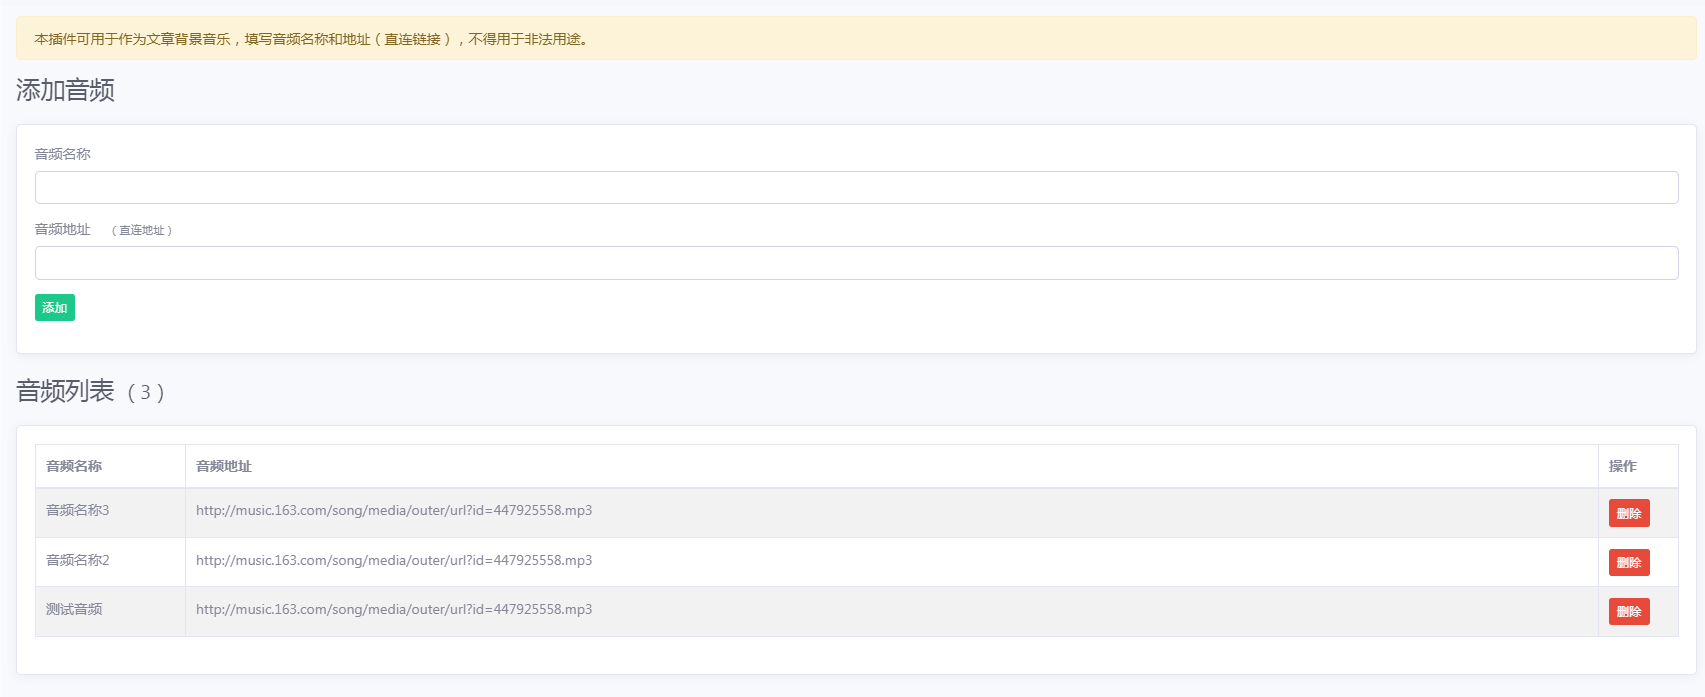The width and height of the screenshot is (1705, 697).
Task: Click the 音频地址 column header
Action: point(224,466)
